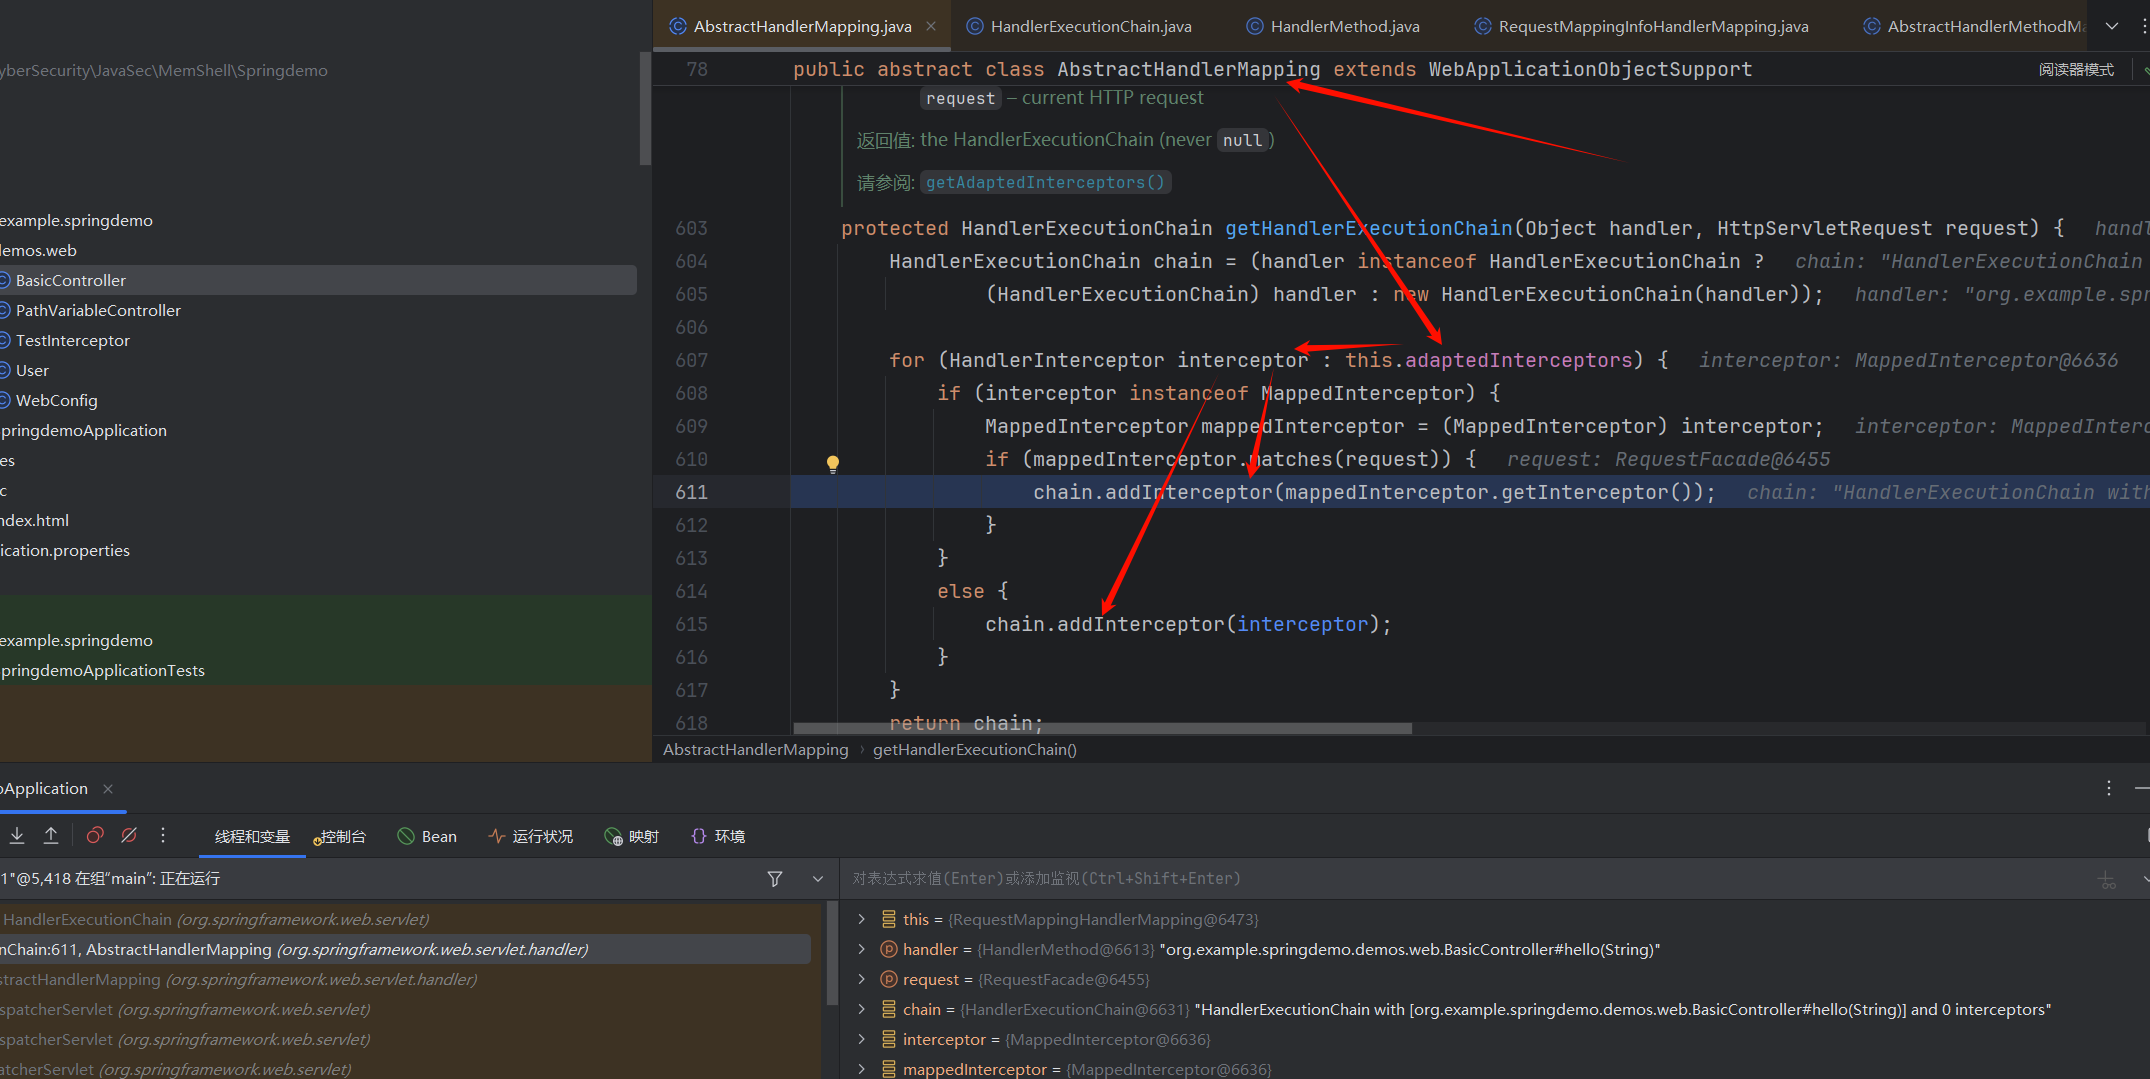Open the 控制台 console tab
Viewport: 2150px width, 1079px height.
point(341,836)
